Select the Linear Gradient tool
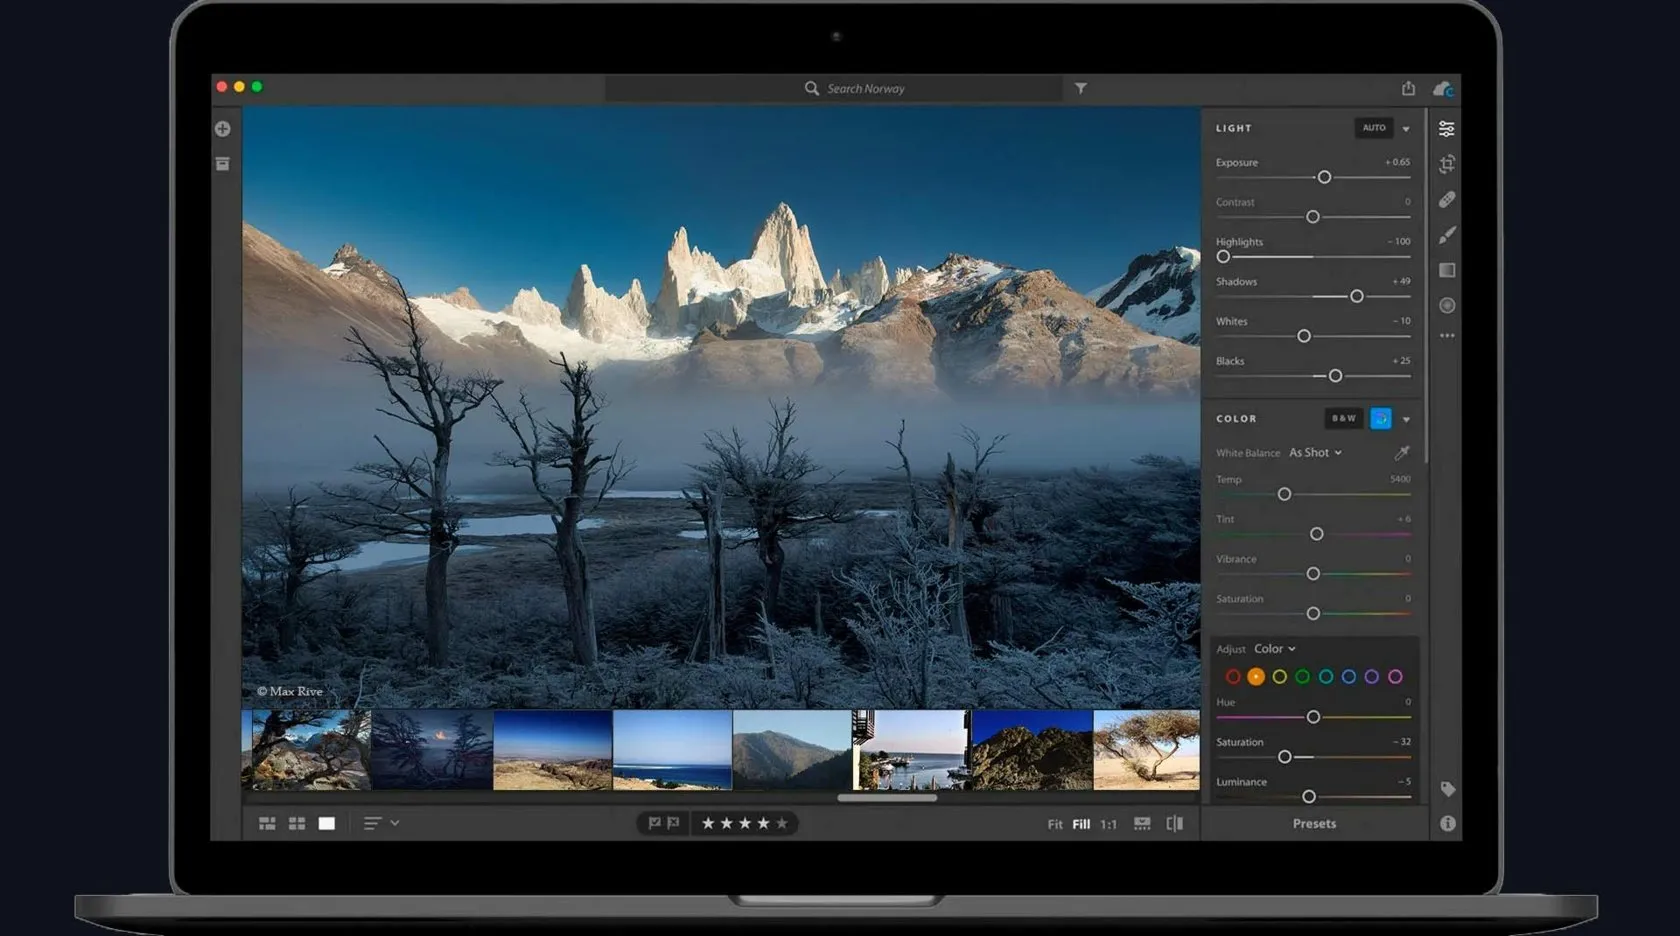 1446,270
